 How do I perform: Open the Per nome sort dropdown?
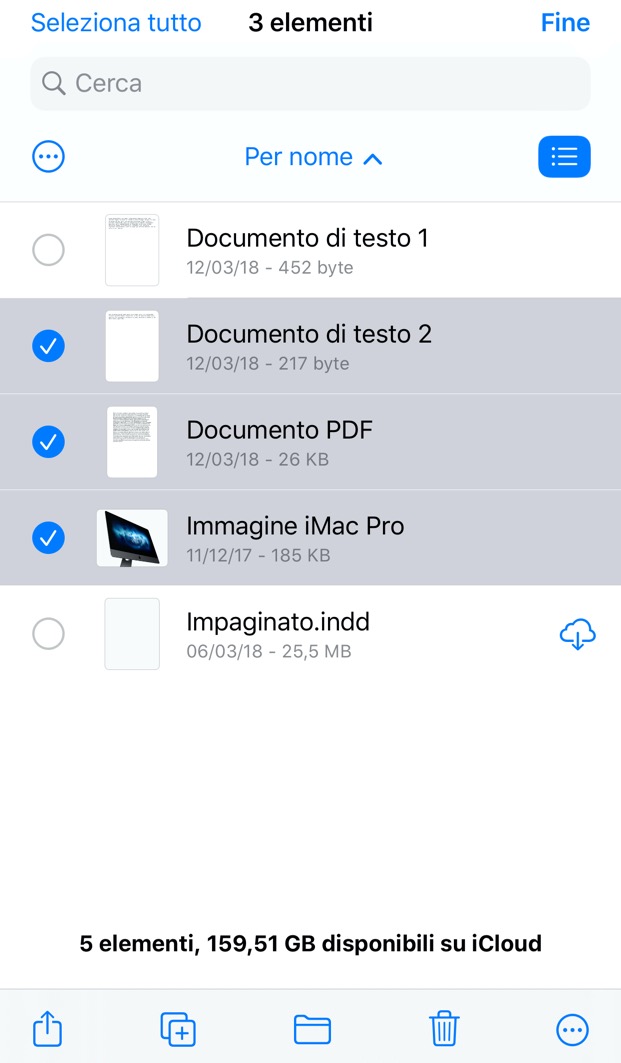pos(299,157)
